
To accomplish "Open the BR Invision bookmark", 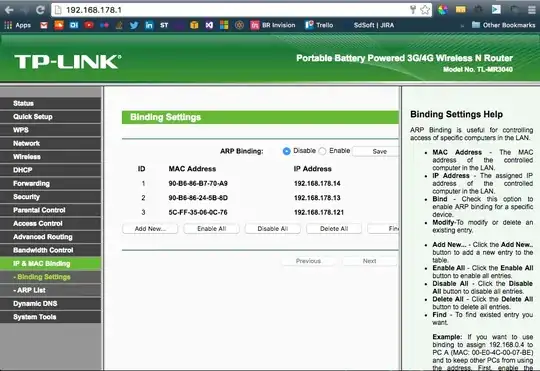I will pyautogui.click(x=273, y=25).
